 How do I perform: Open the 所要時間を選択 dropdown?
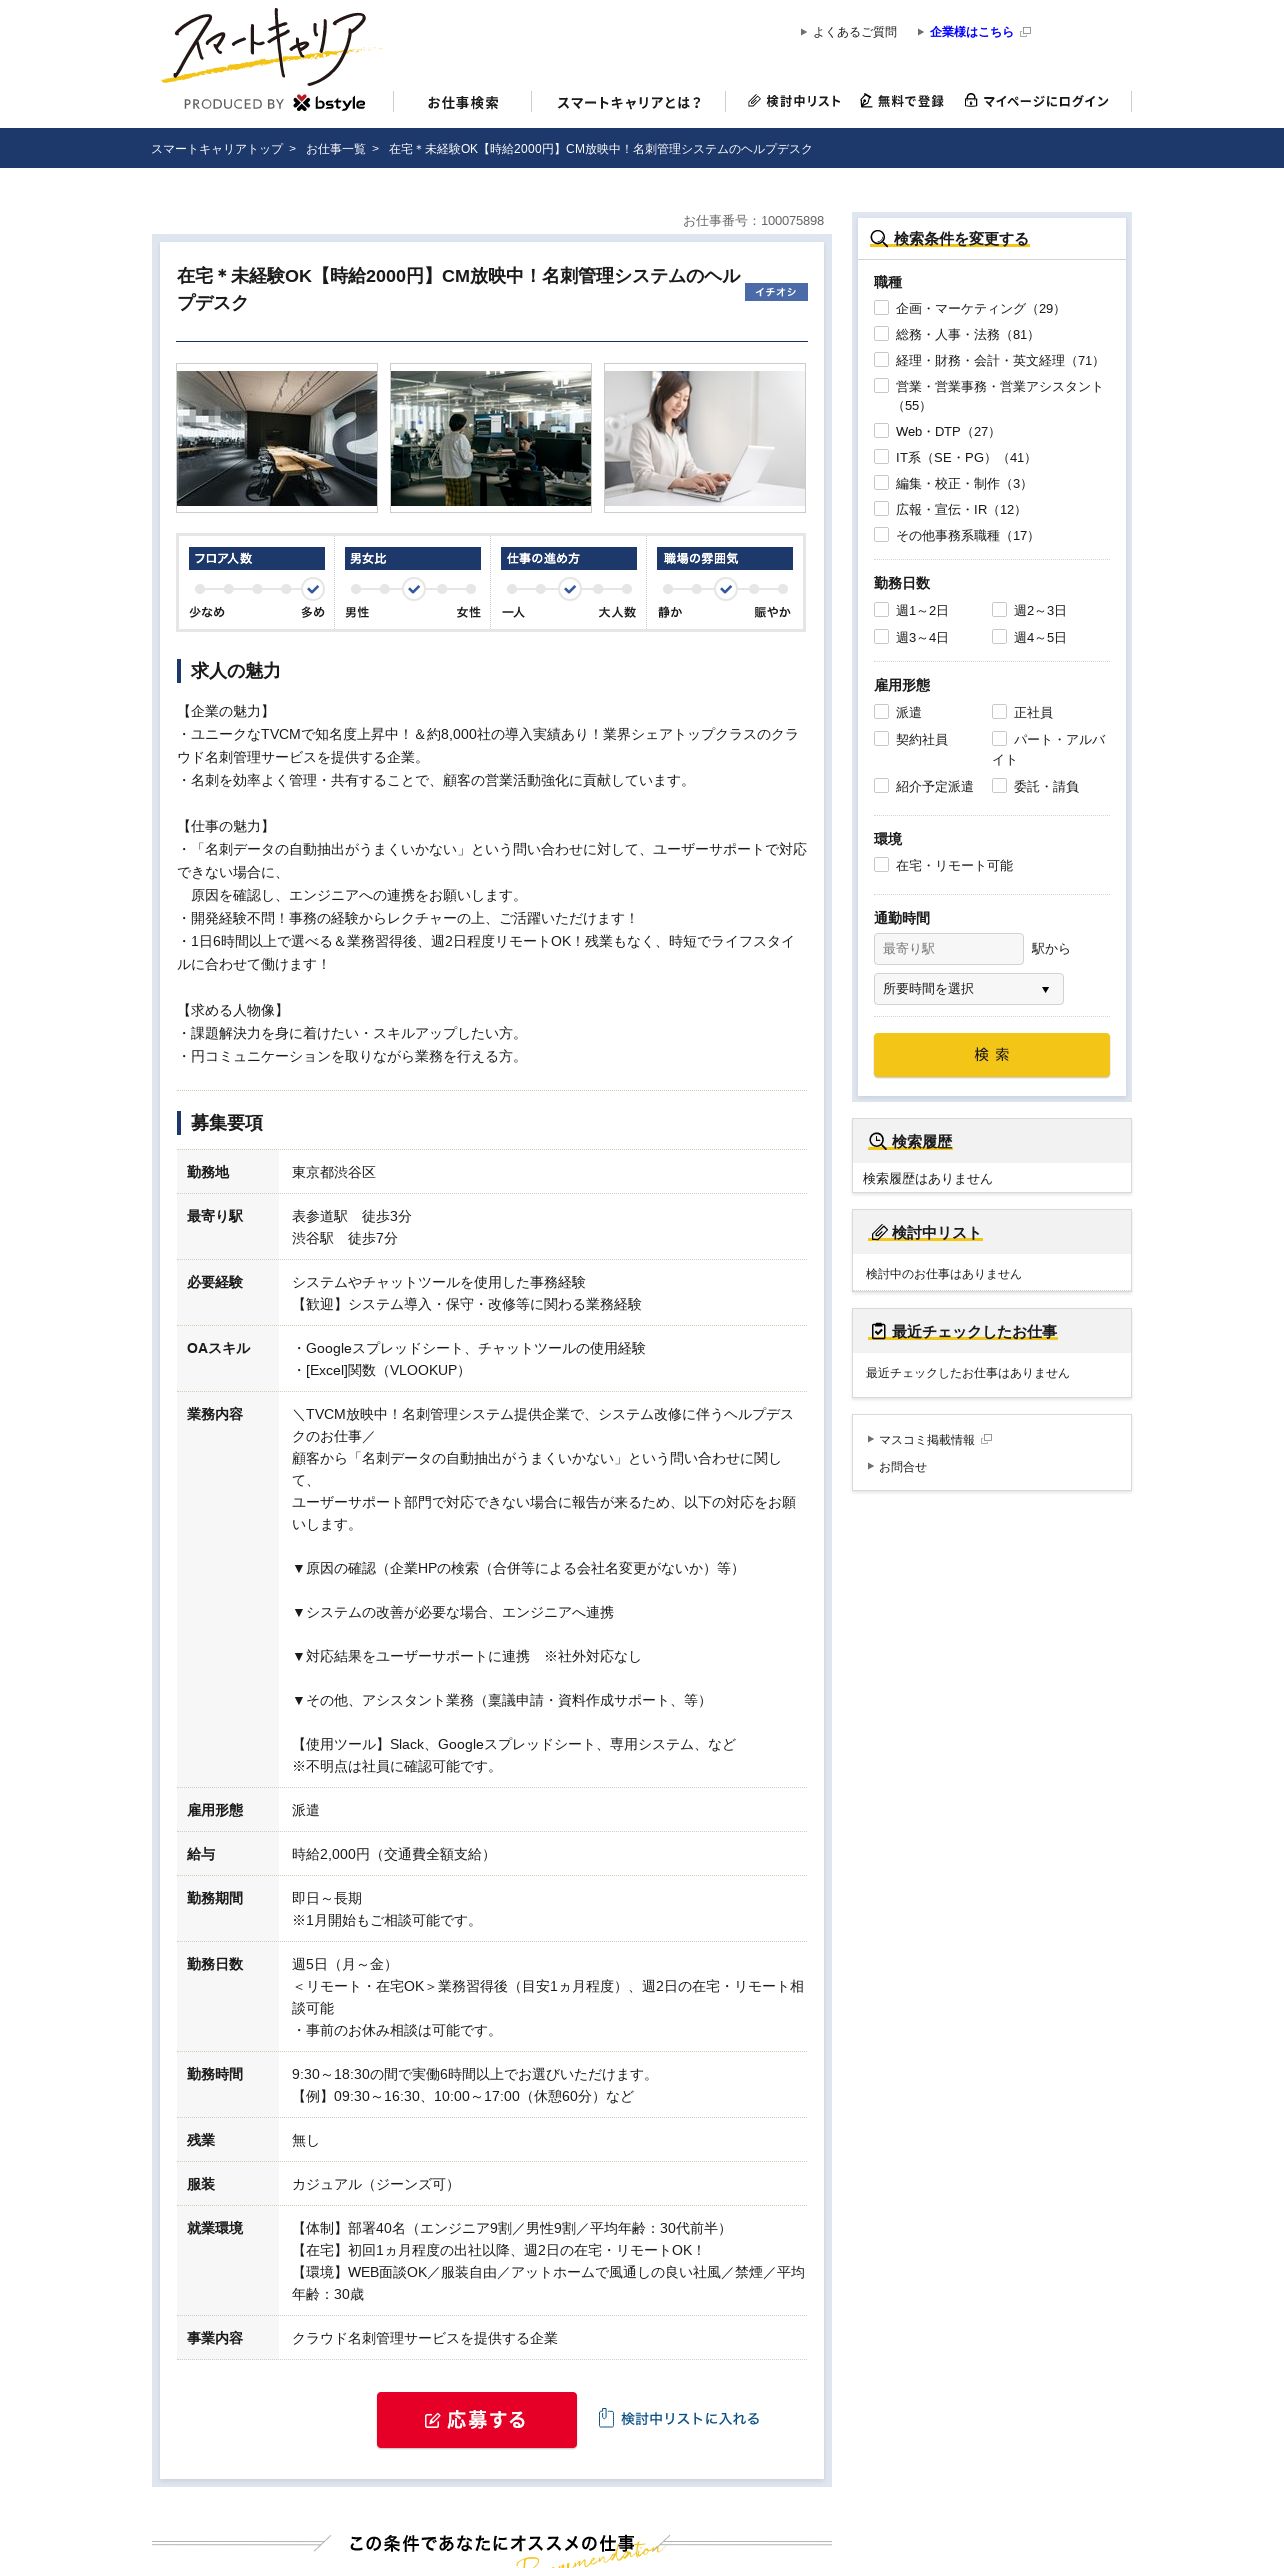pos(968,988)
